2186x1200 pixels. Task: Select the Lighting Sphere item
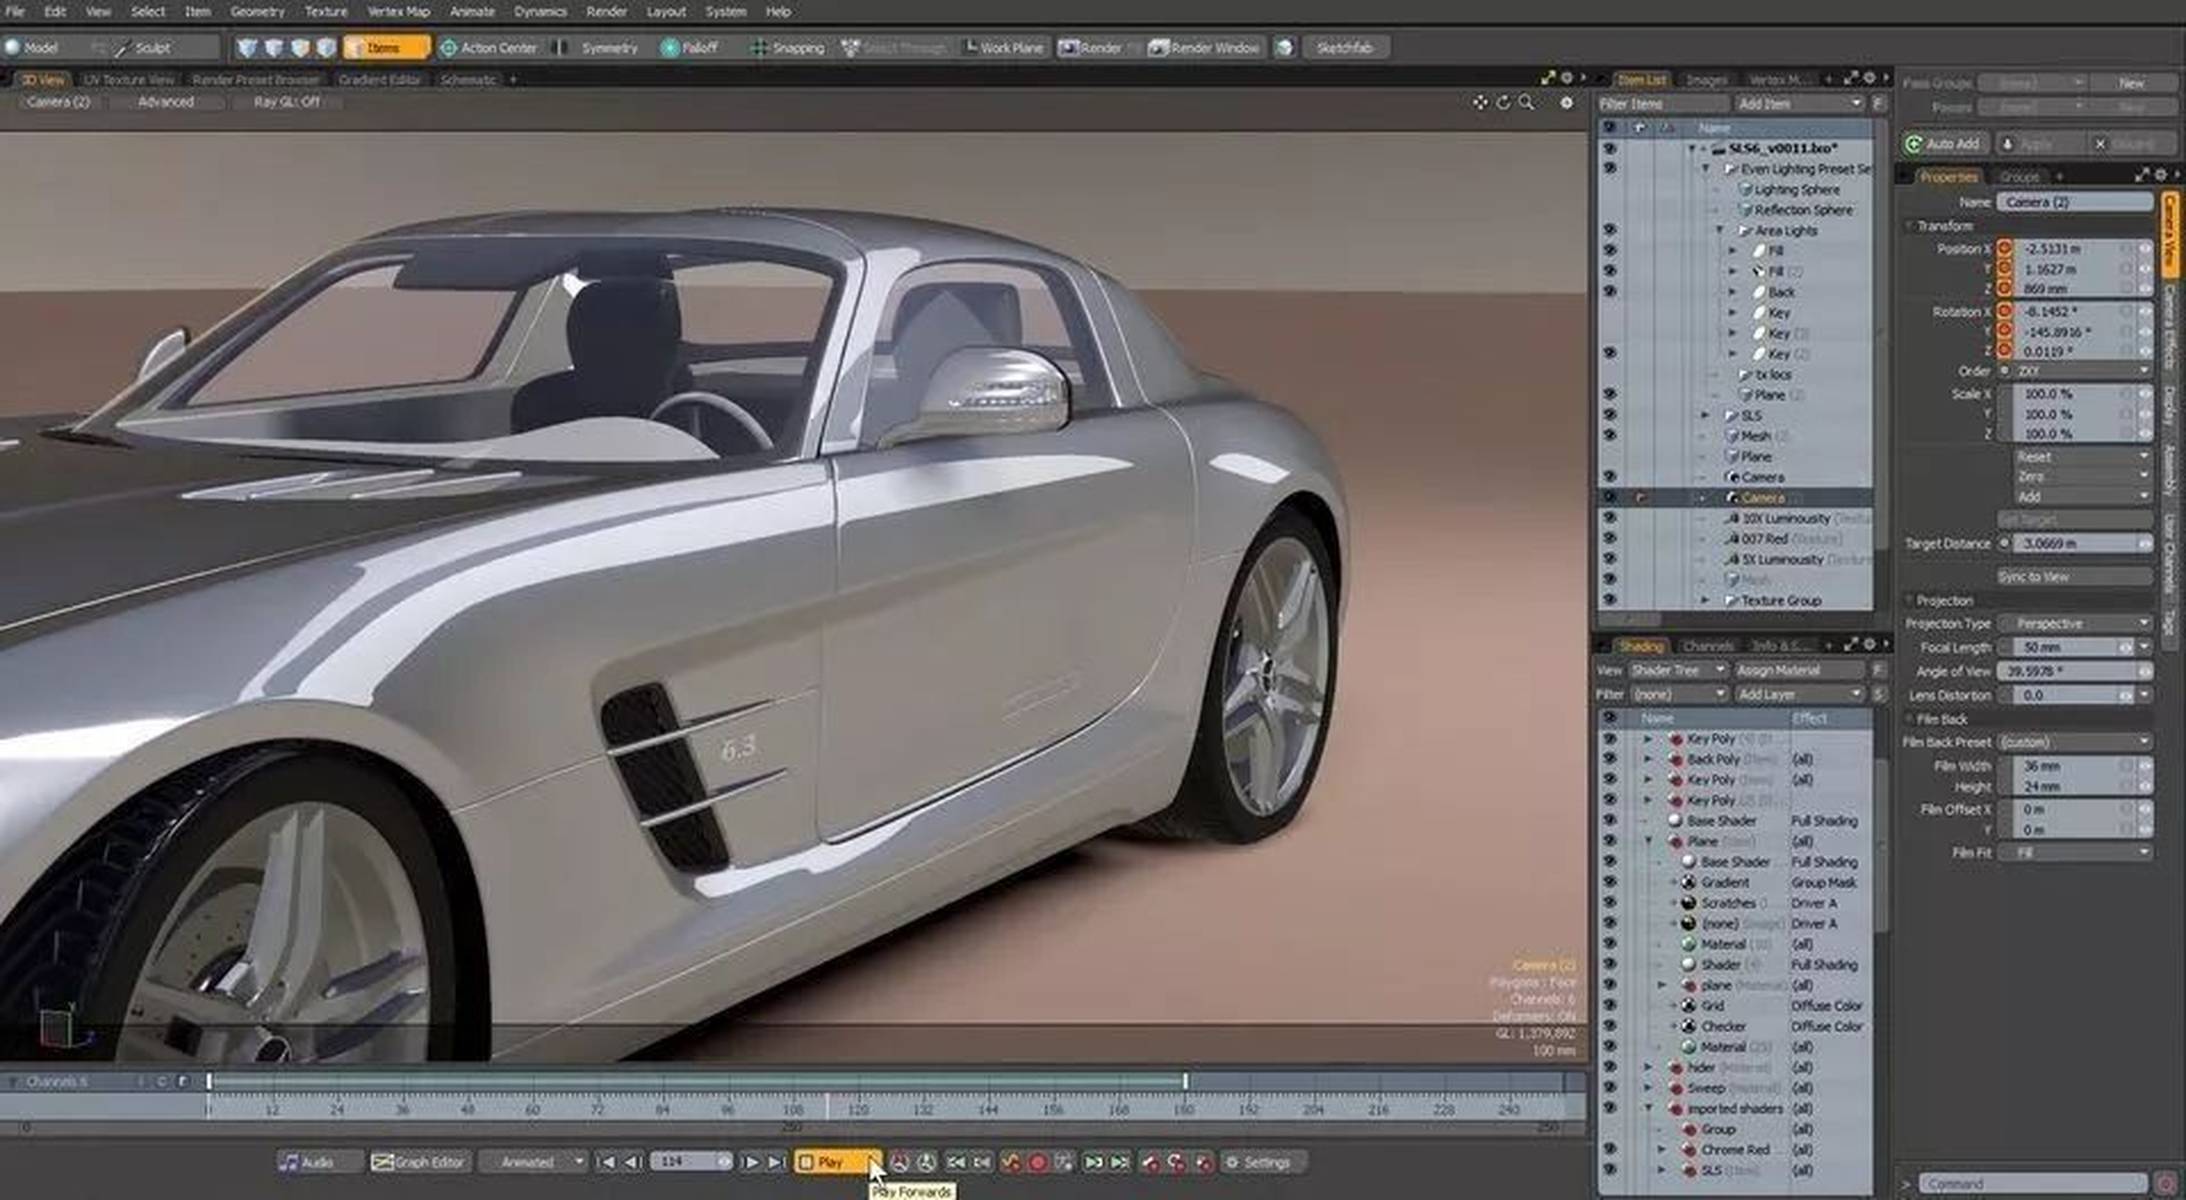[1796, 189]
